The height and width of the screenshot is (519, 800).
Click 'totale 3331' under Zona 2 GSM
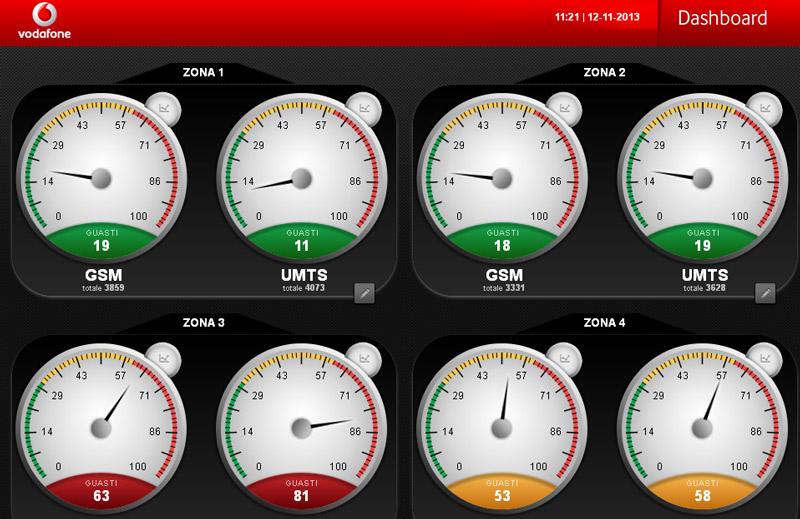point(504,288)
